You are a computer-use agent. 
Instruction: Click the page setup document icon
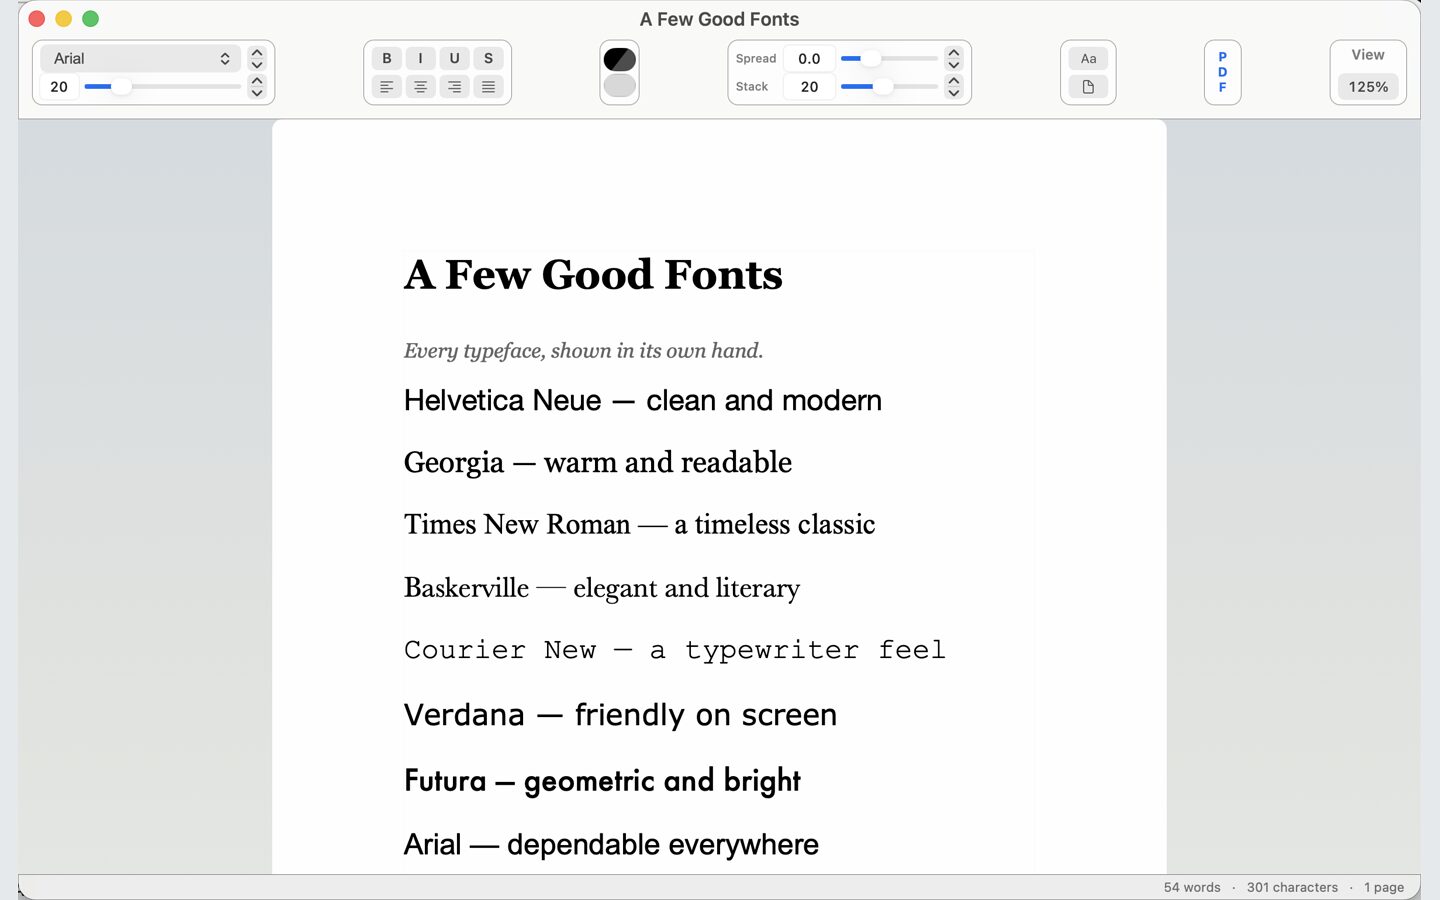click(x=1088, y=87)
